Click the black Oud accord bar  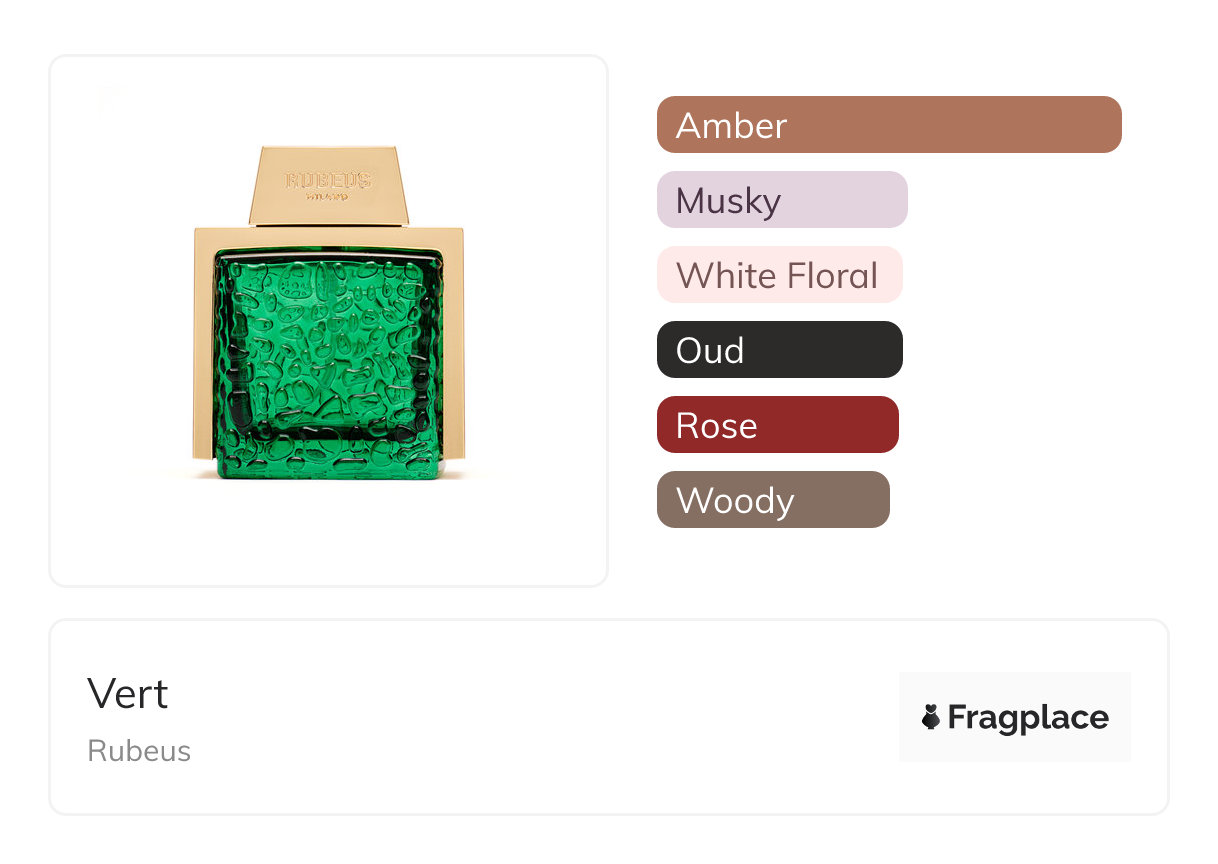pyautogui.click(x=779, y=350)
